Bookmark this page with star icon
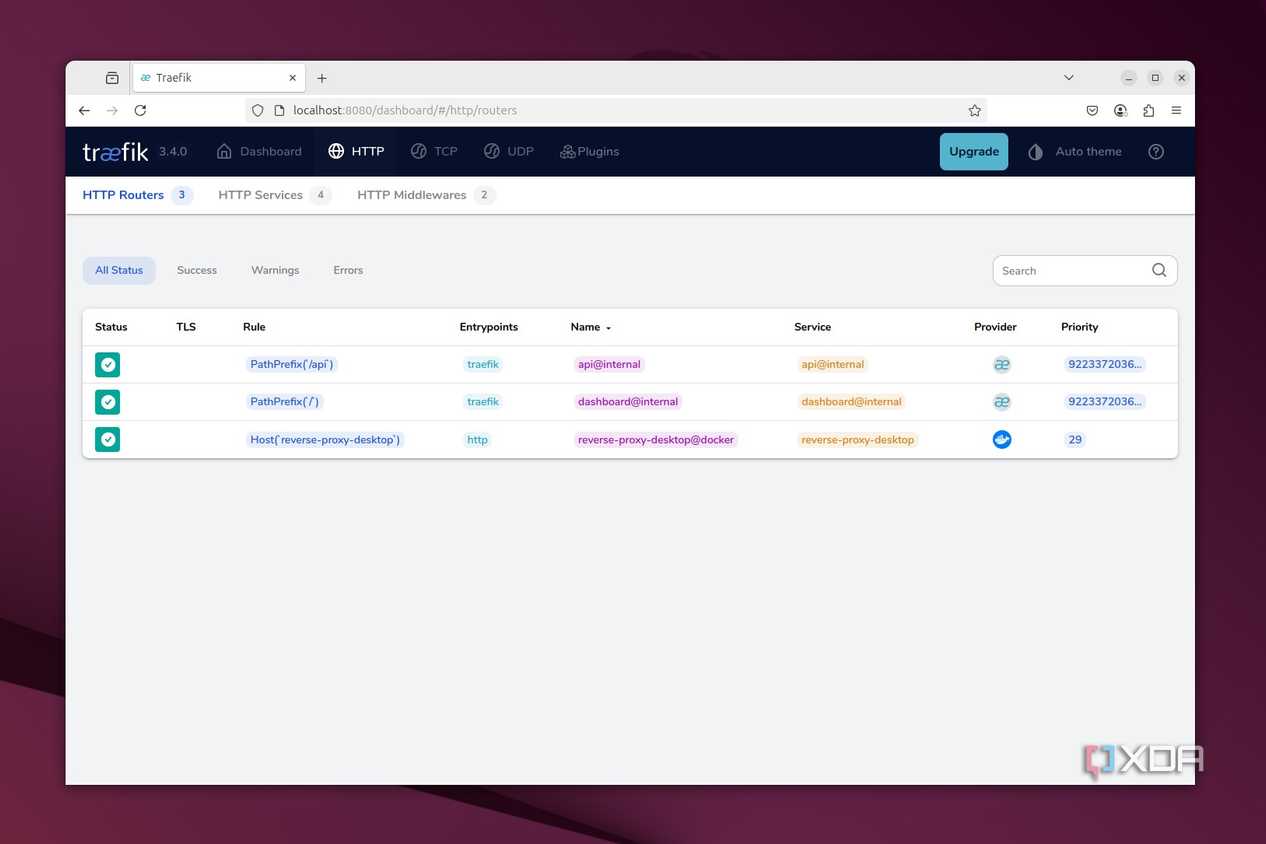Viewport: 1266px width, 844px height. 975,110
